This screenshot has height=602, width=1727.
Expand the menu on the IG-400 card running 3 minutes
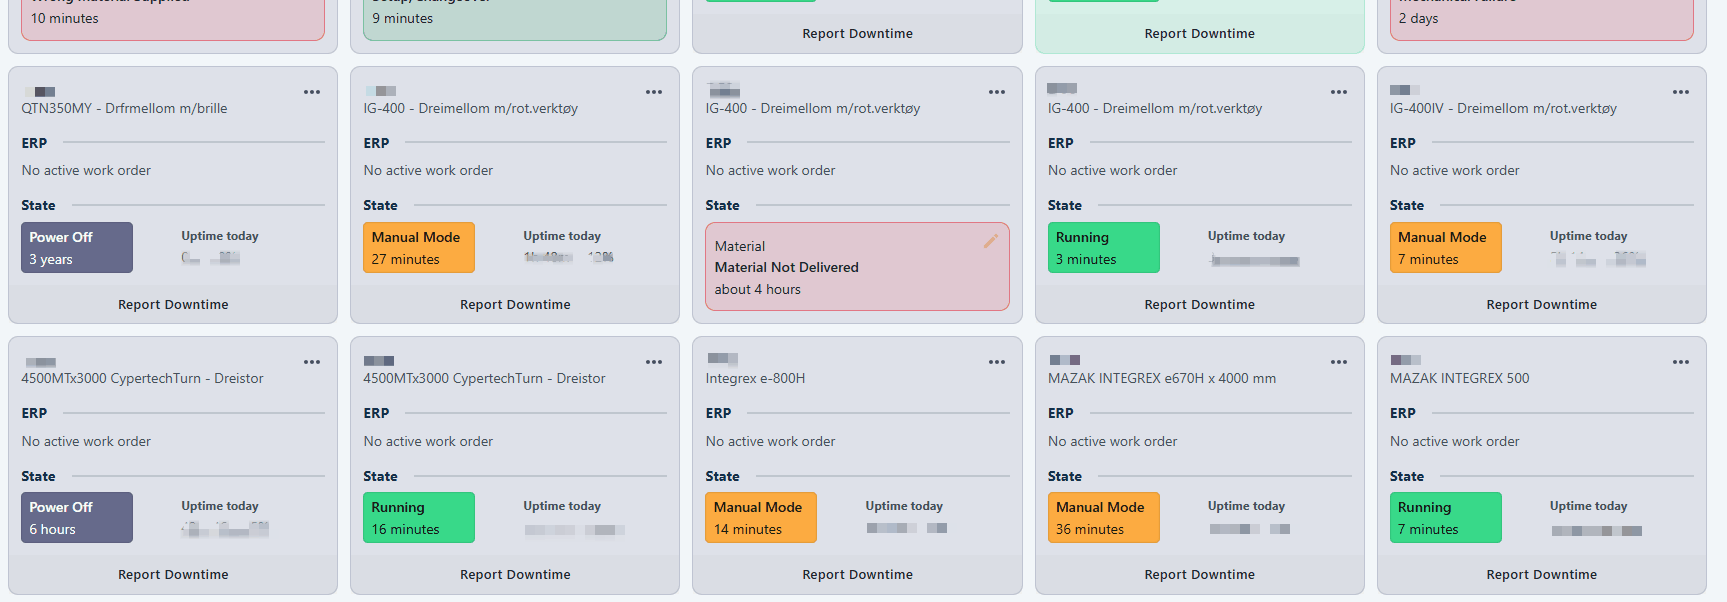[x=1338, y=92]
